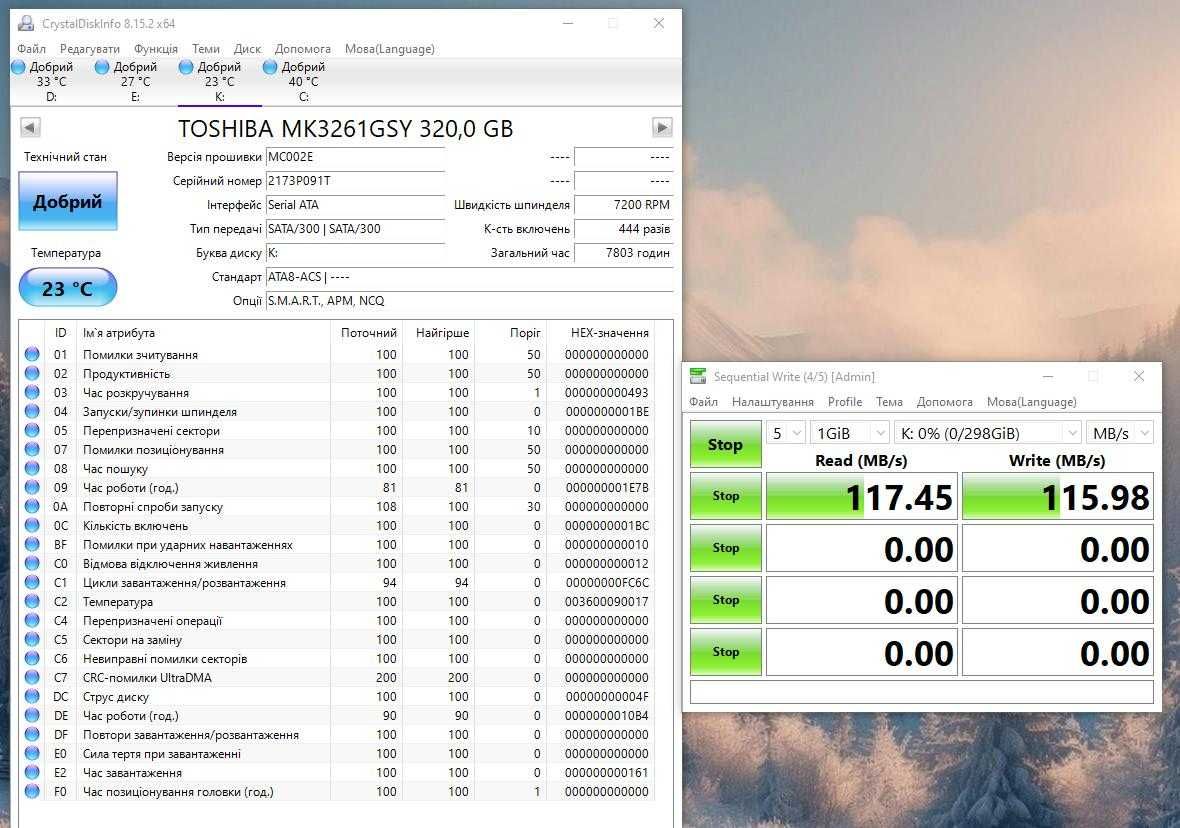Open Диск menu in CrystalDiskInfo
Screen dimensions: 1180x828
(x=247, y=49)
